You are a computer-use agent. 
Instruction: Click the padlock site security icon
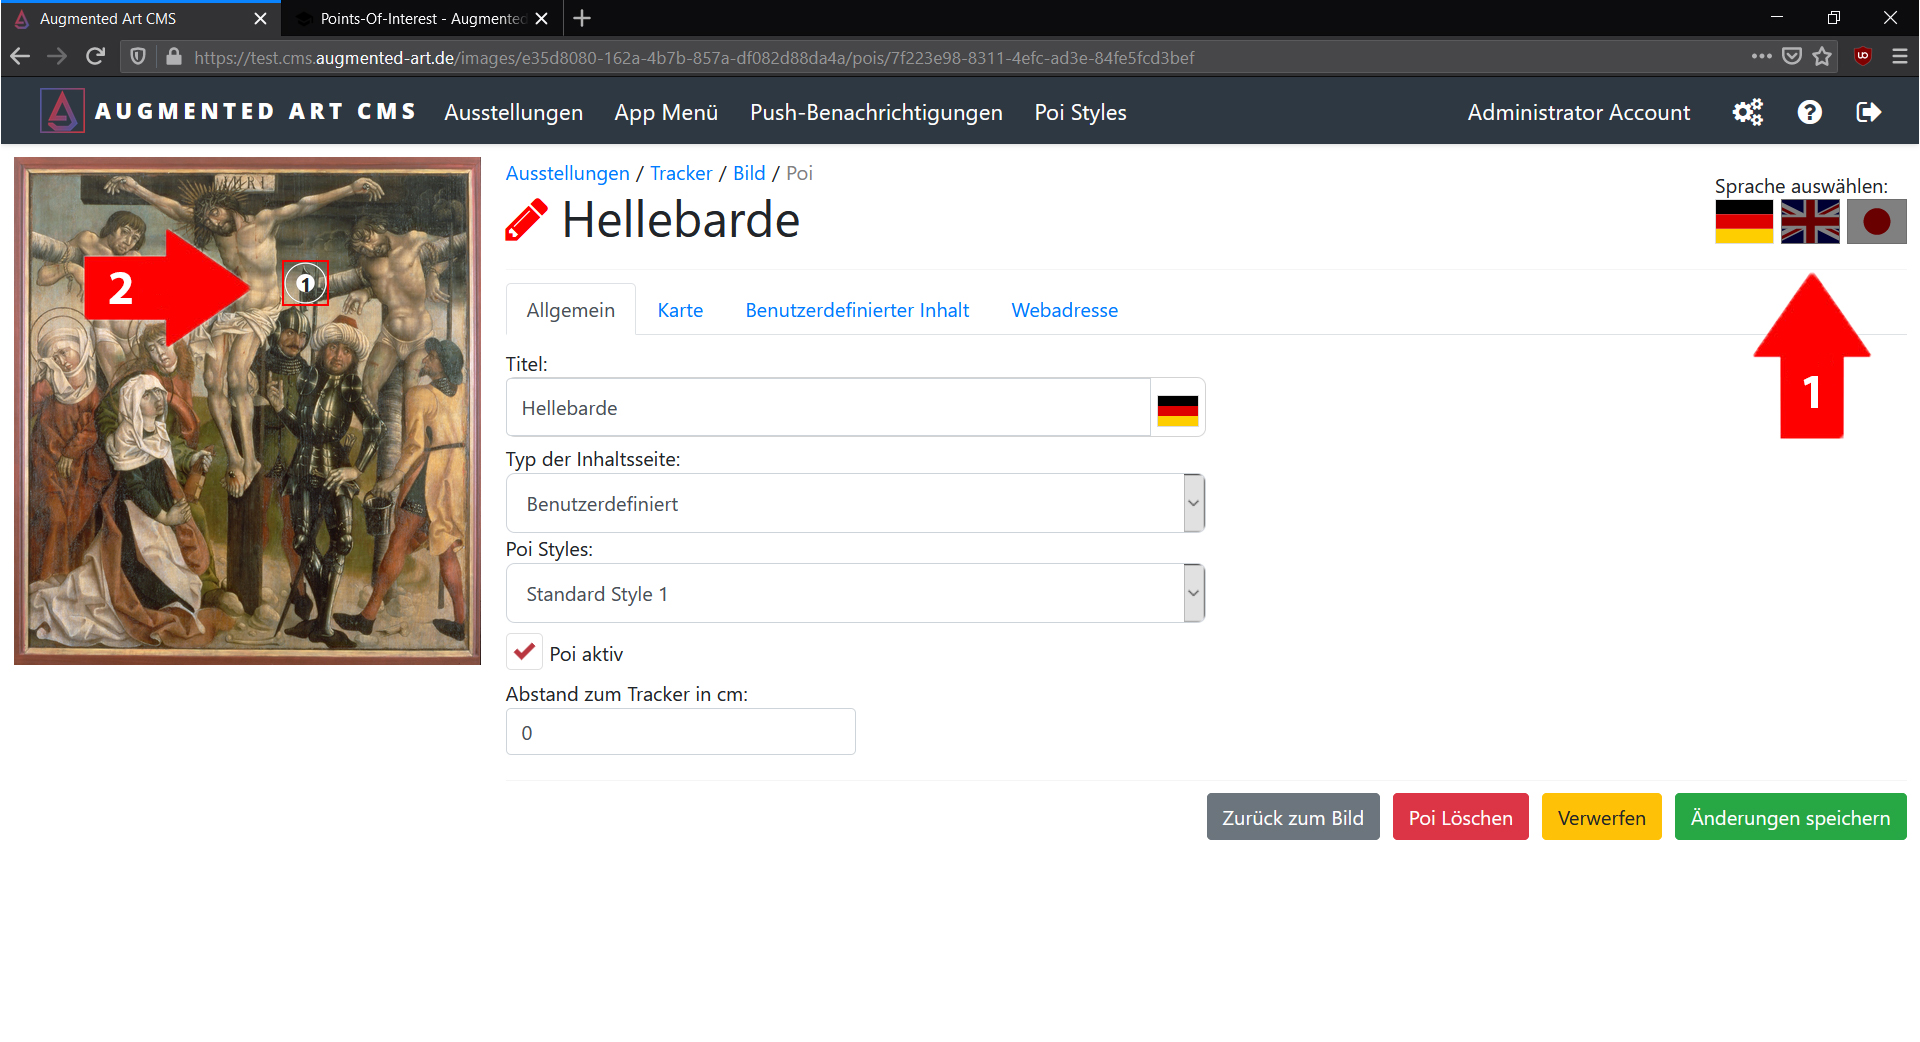tap(174, 57)
